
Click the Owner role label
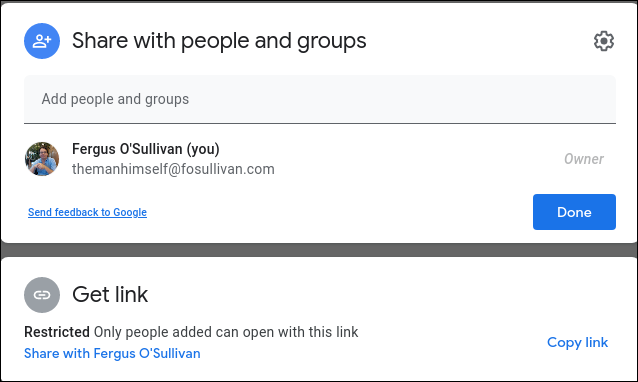pyautogui.click(x=584, y=159)
